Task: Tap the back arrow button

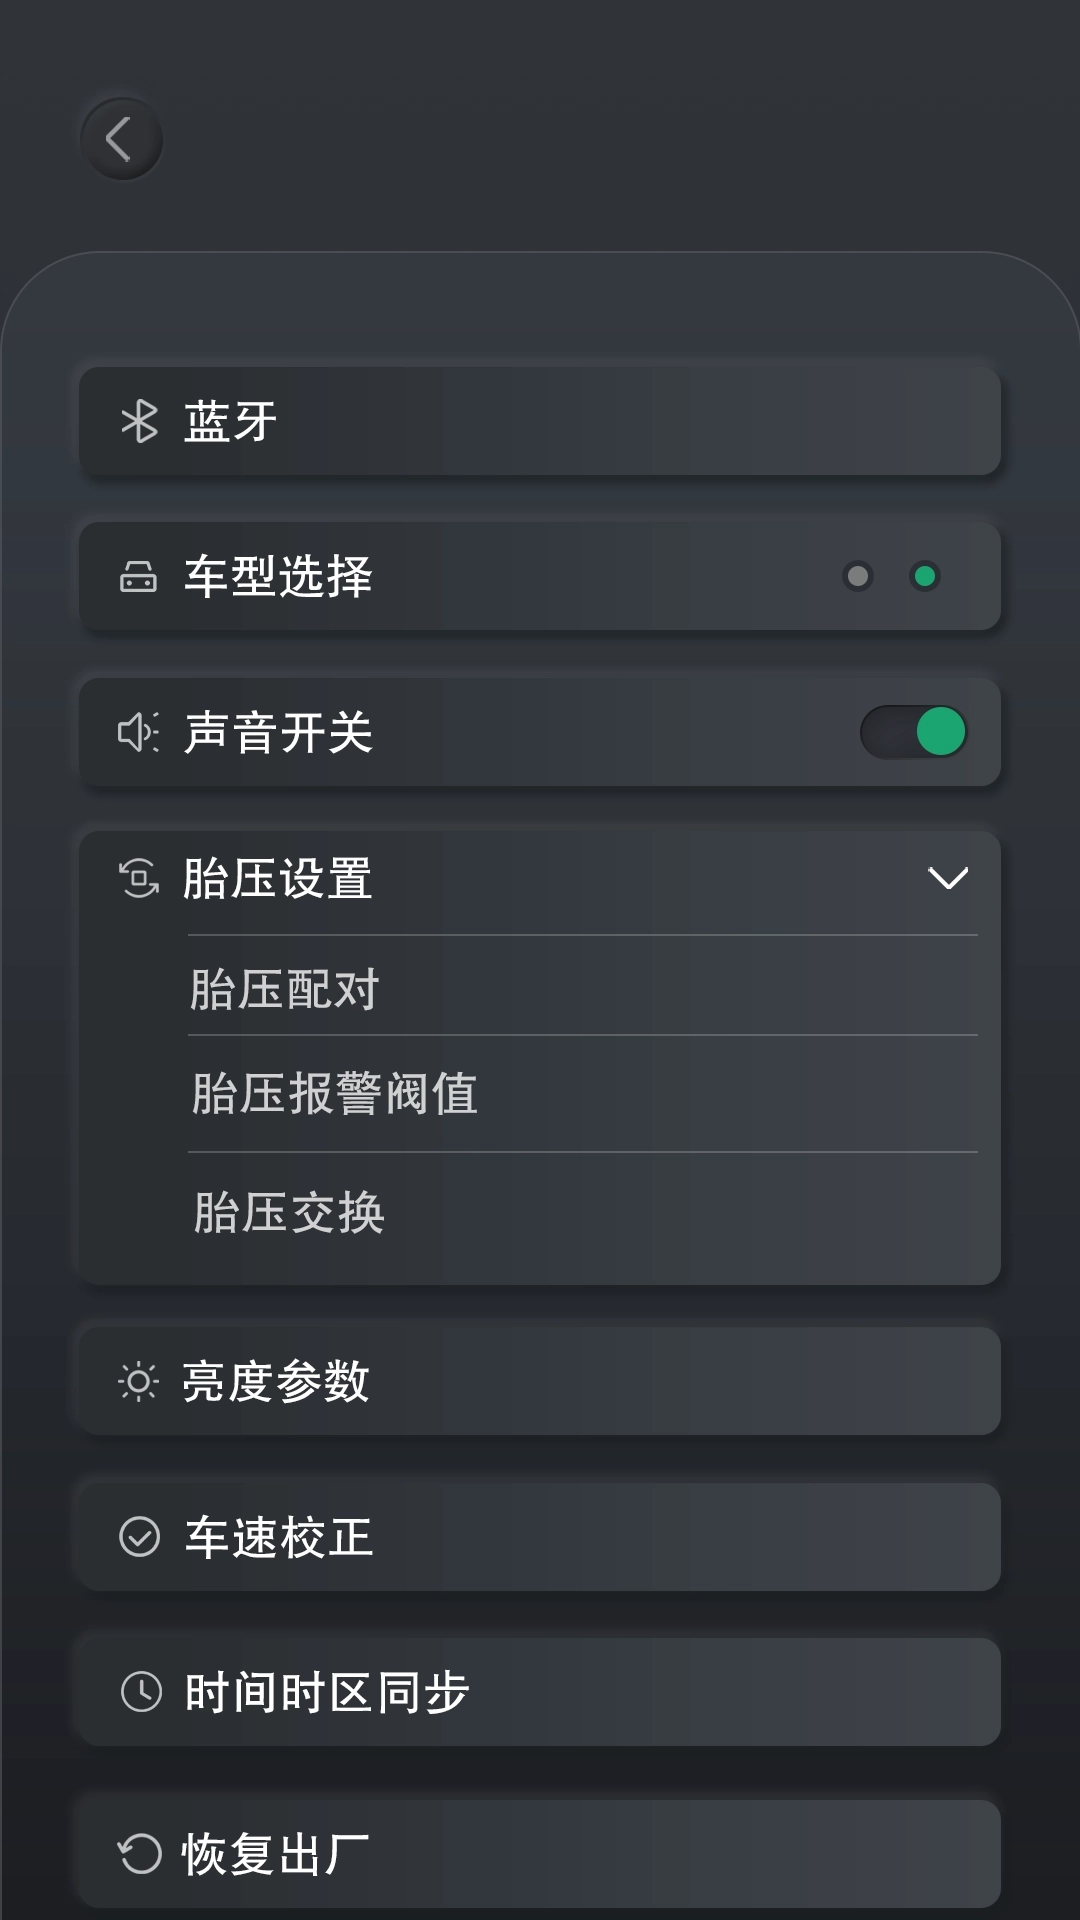Action: click(x=121, y=139)
